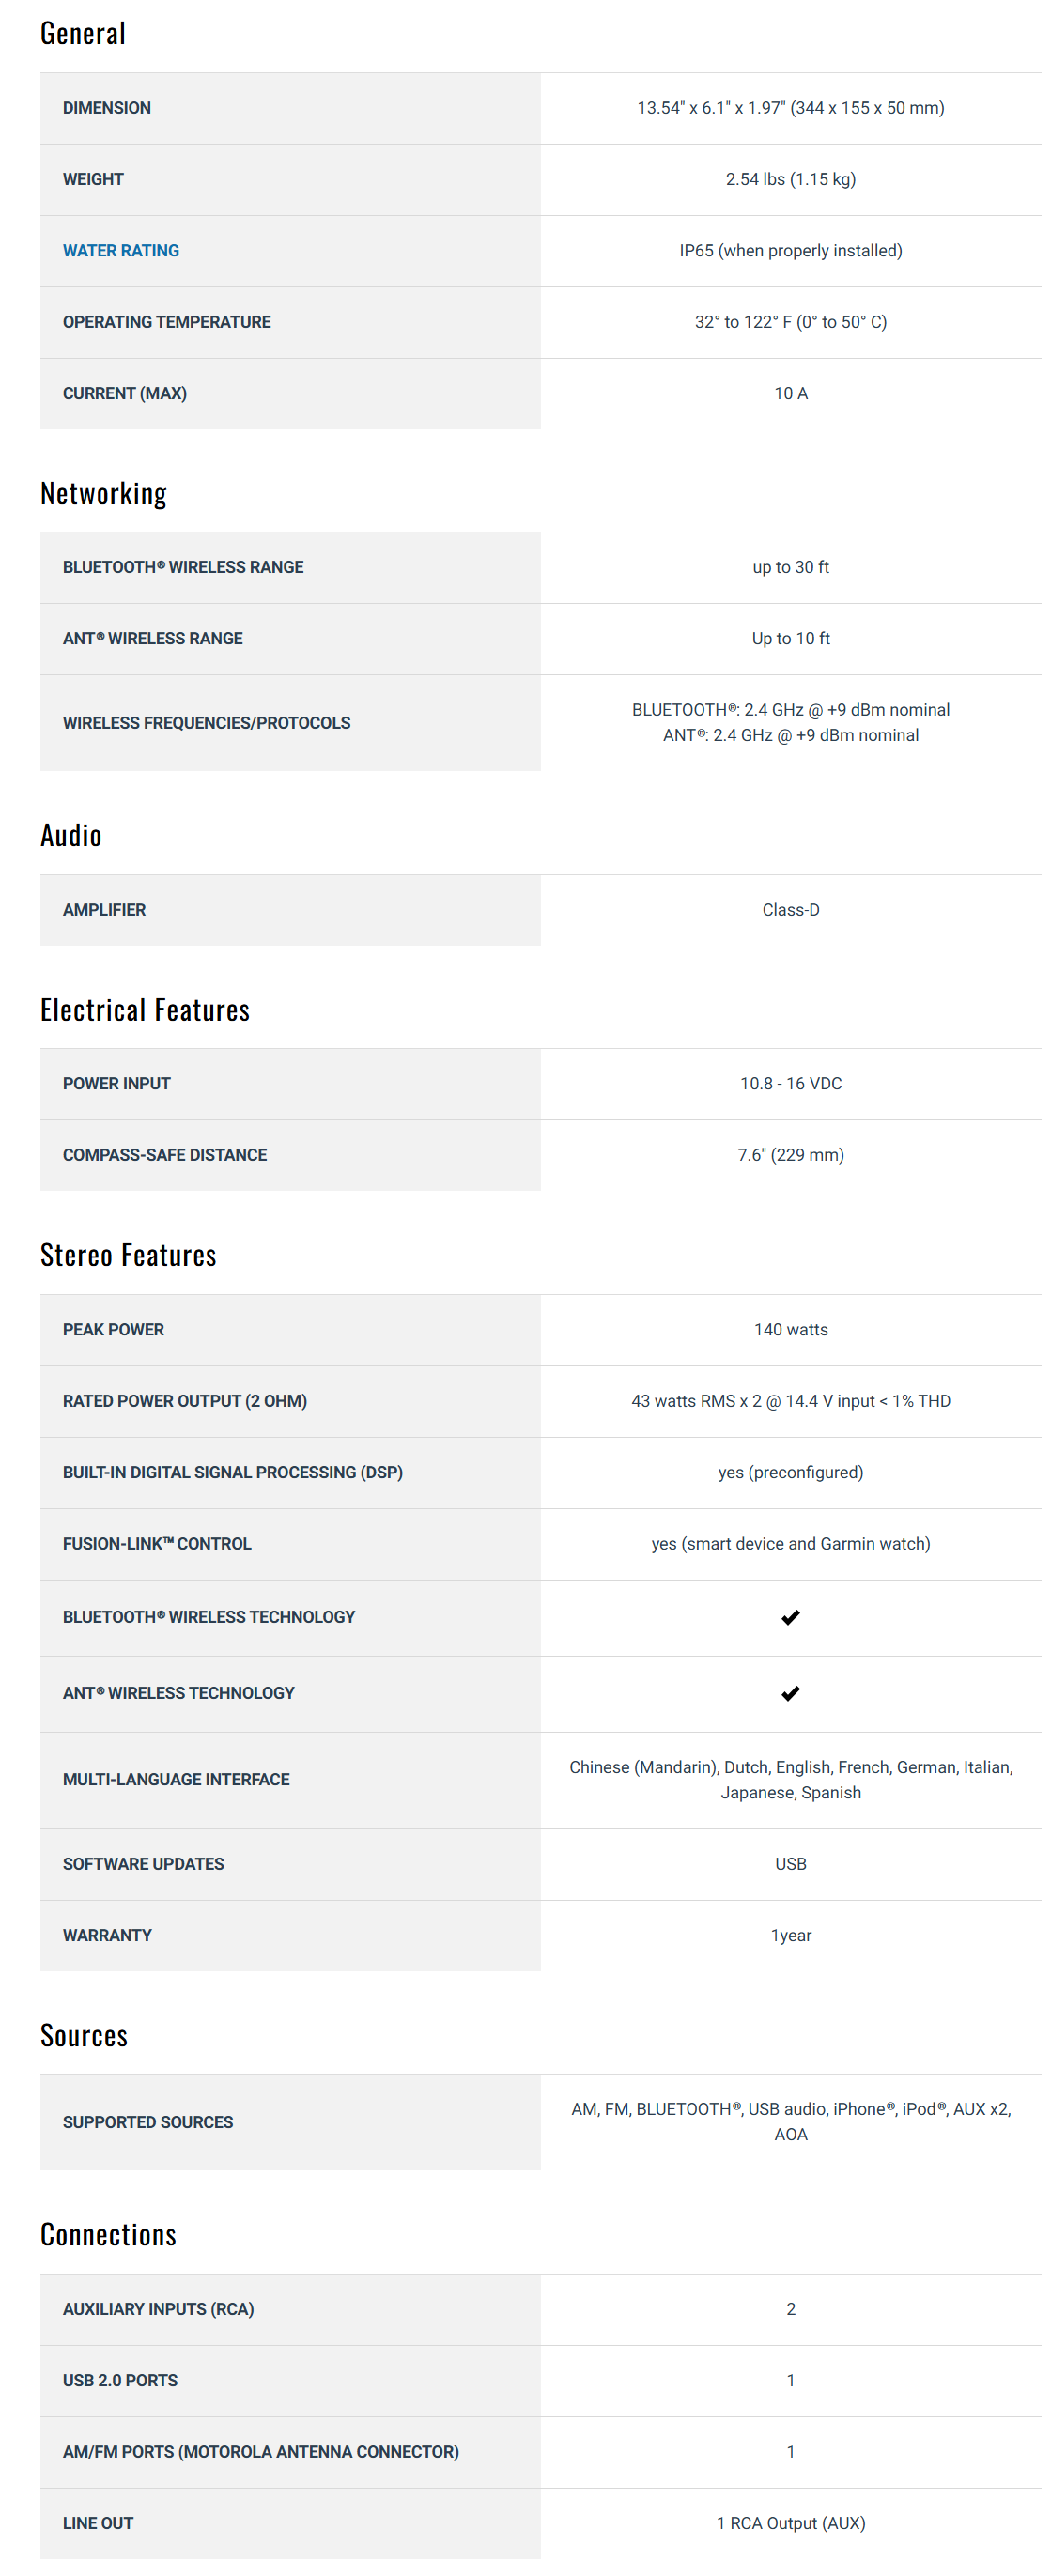Click the Compass-Safe Distance label

click(165, 1155)
